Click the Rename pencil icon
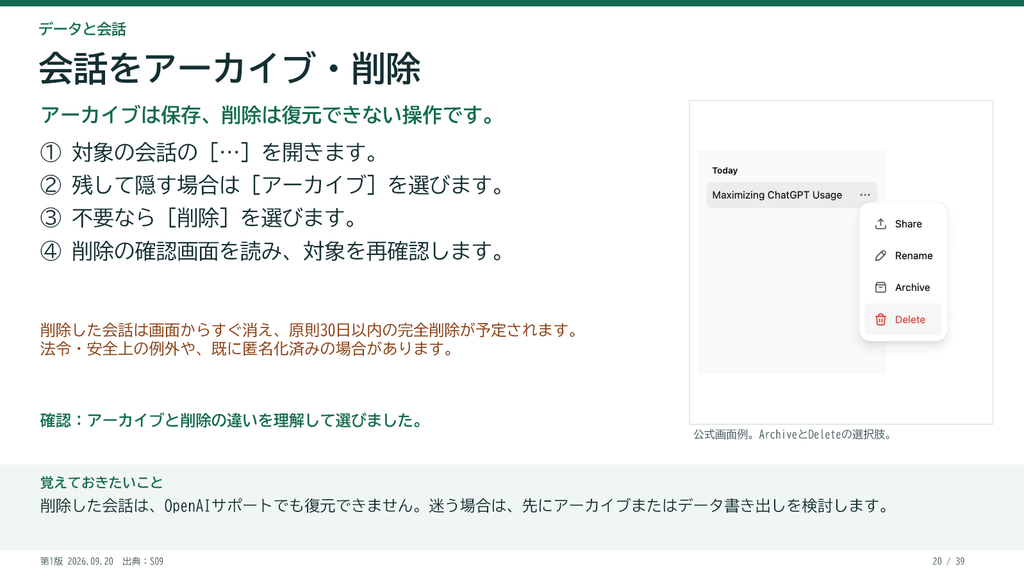 [x=880, y=255]
